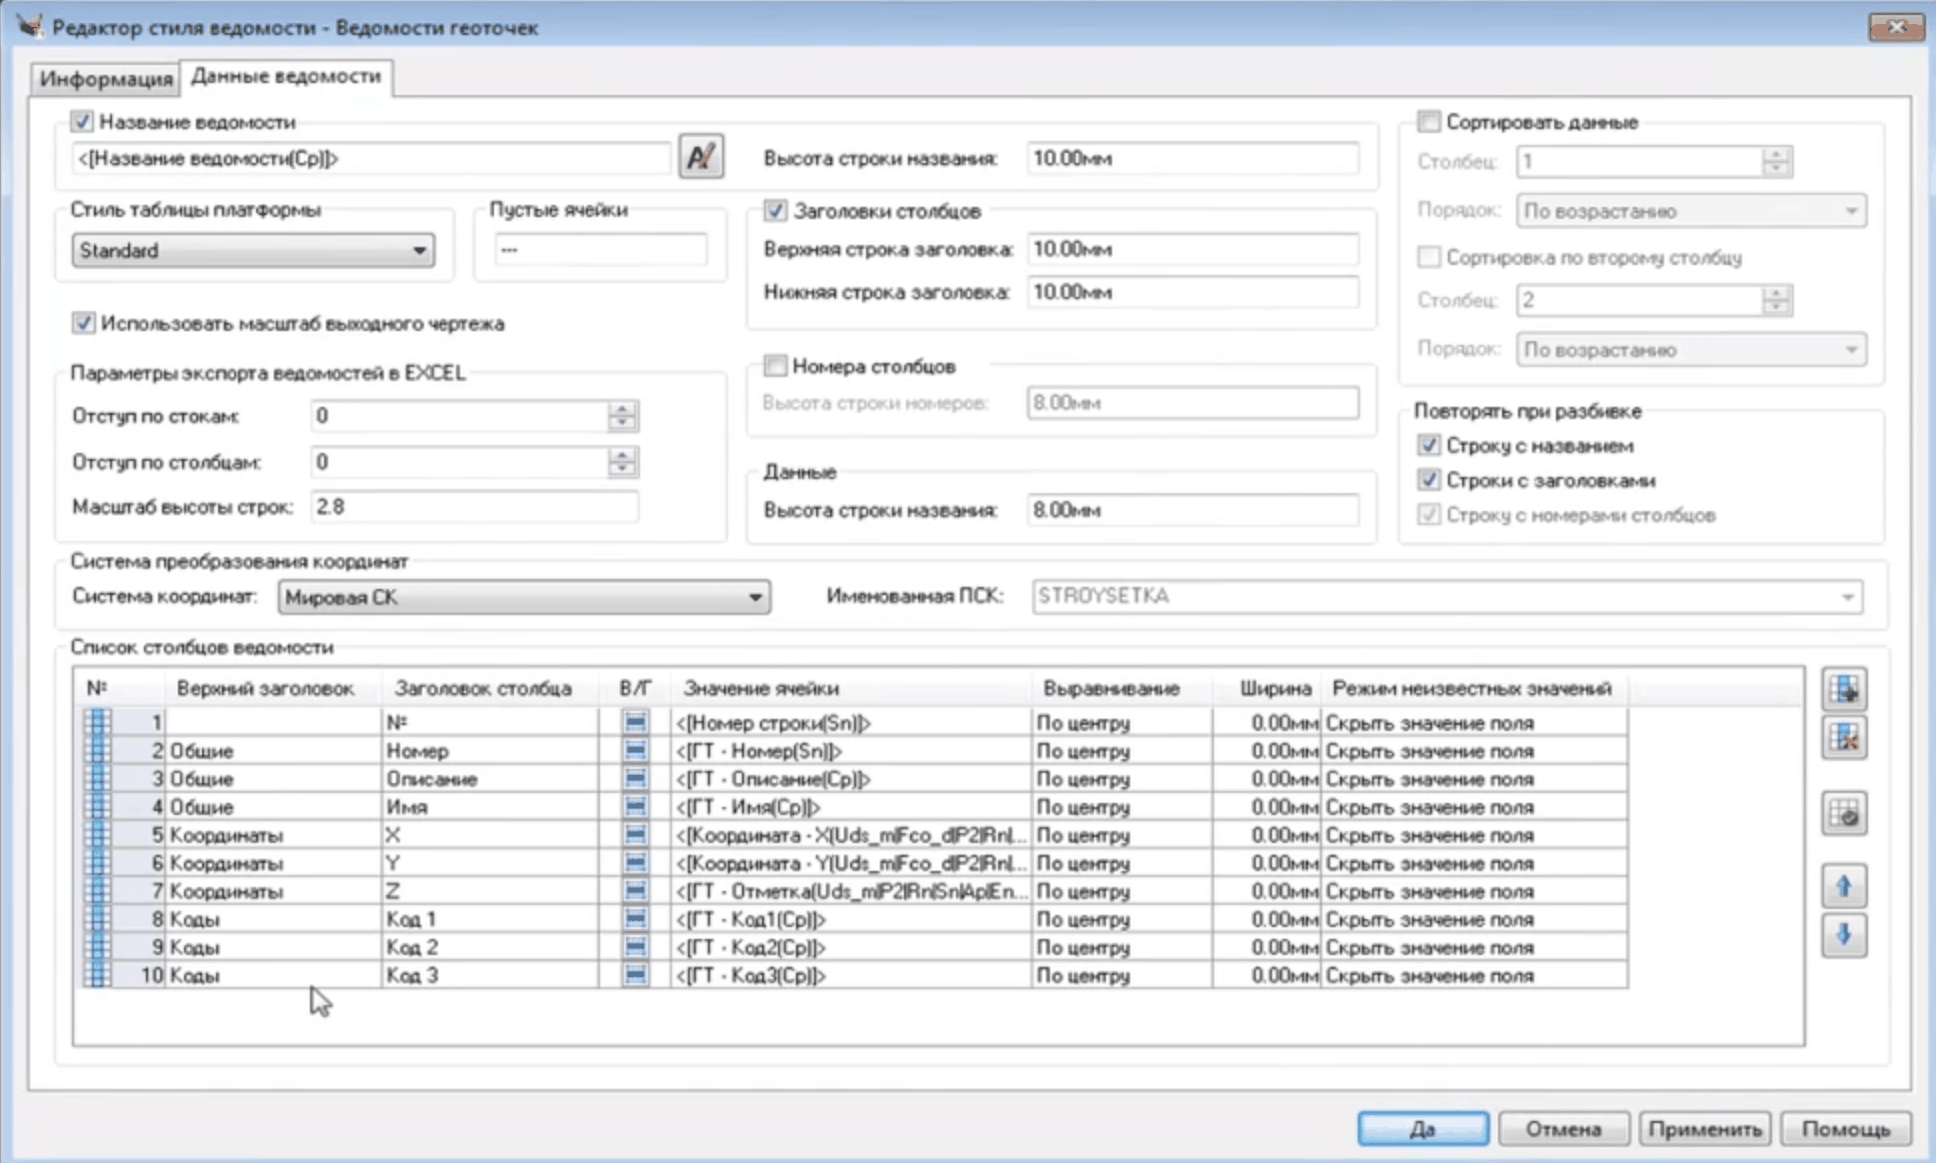Click Отступ по стокам spinner arrows
This screenshot has width=1936, height=1163.
click(622, 416)
